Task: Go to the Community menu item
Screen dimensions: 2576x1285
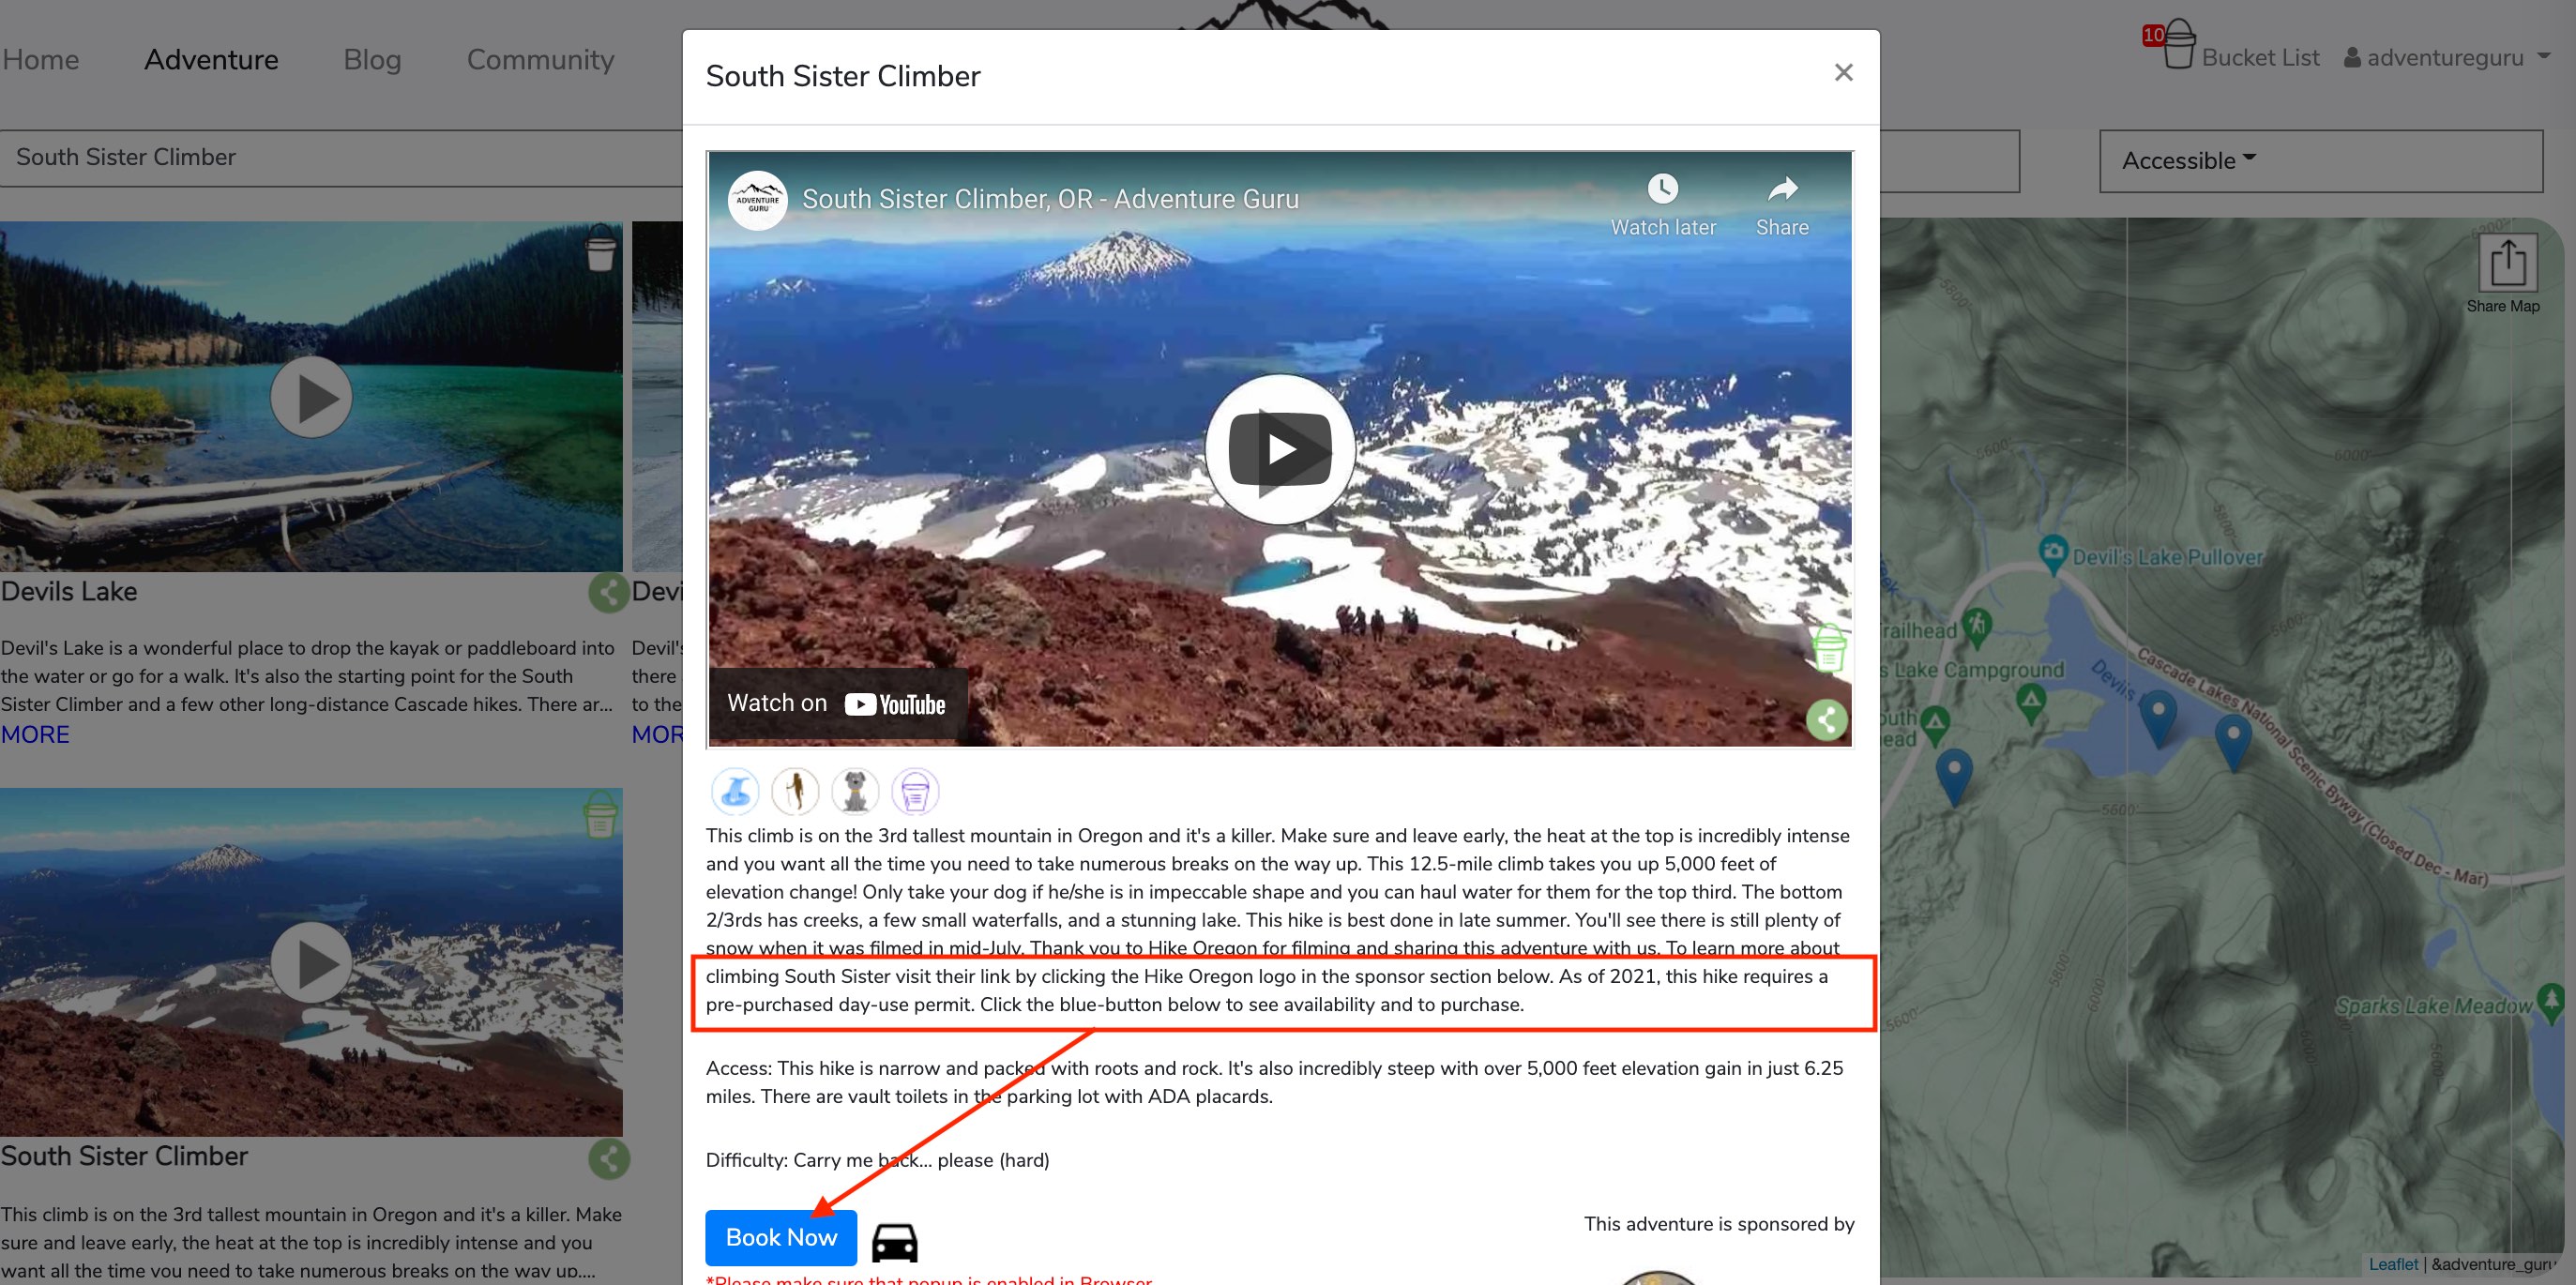Action: (540, 59)
